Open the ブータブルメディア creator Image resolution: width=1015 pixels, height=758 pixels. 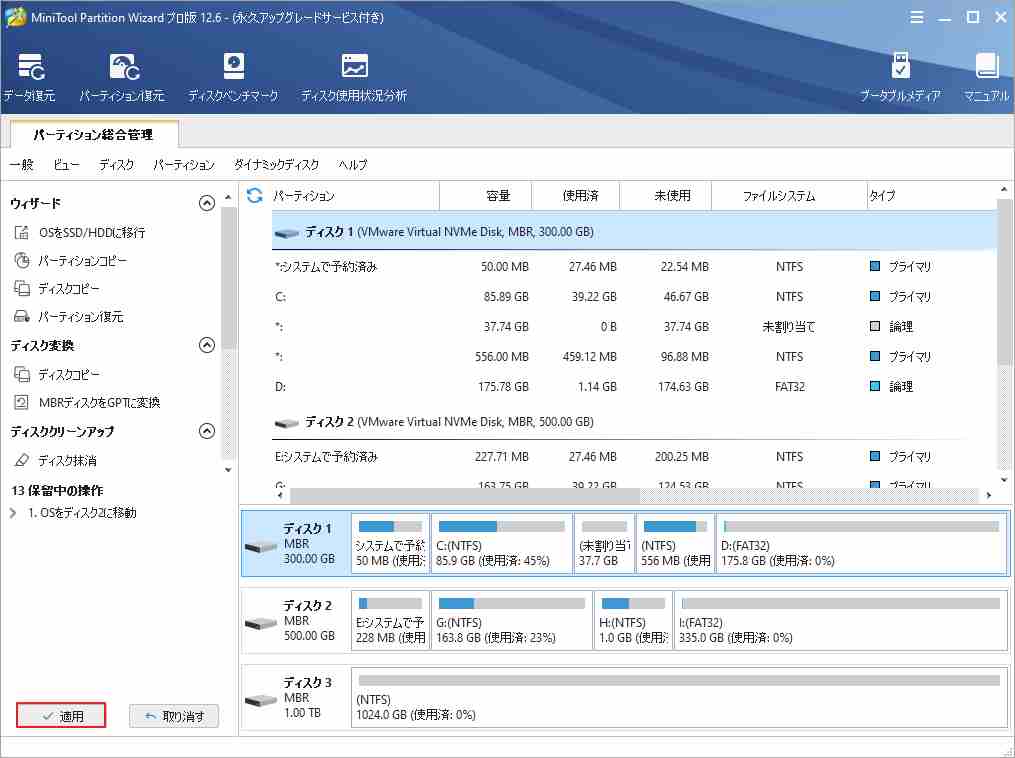point(901,75)
